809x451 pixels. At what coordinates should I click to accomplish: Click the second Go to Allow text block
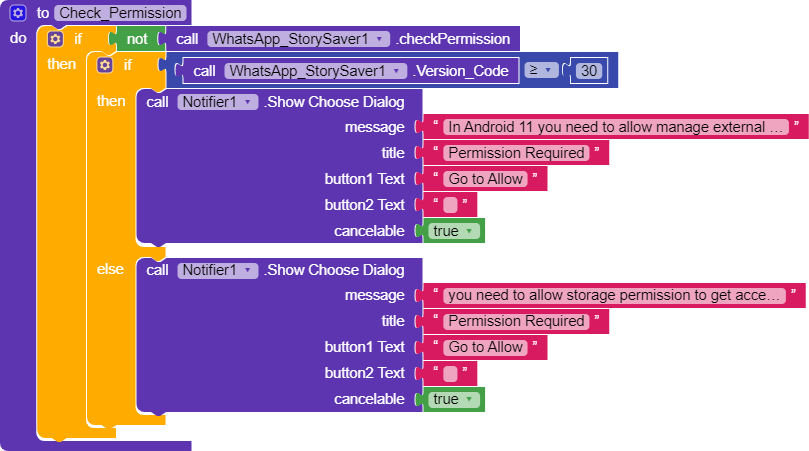tap(485, 347)
